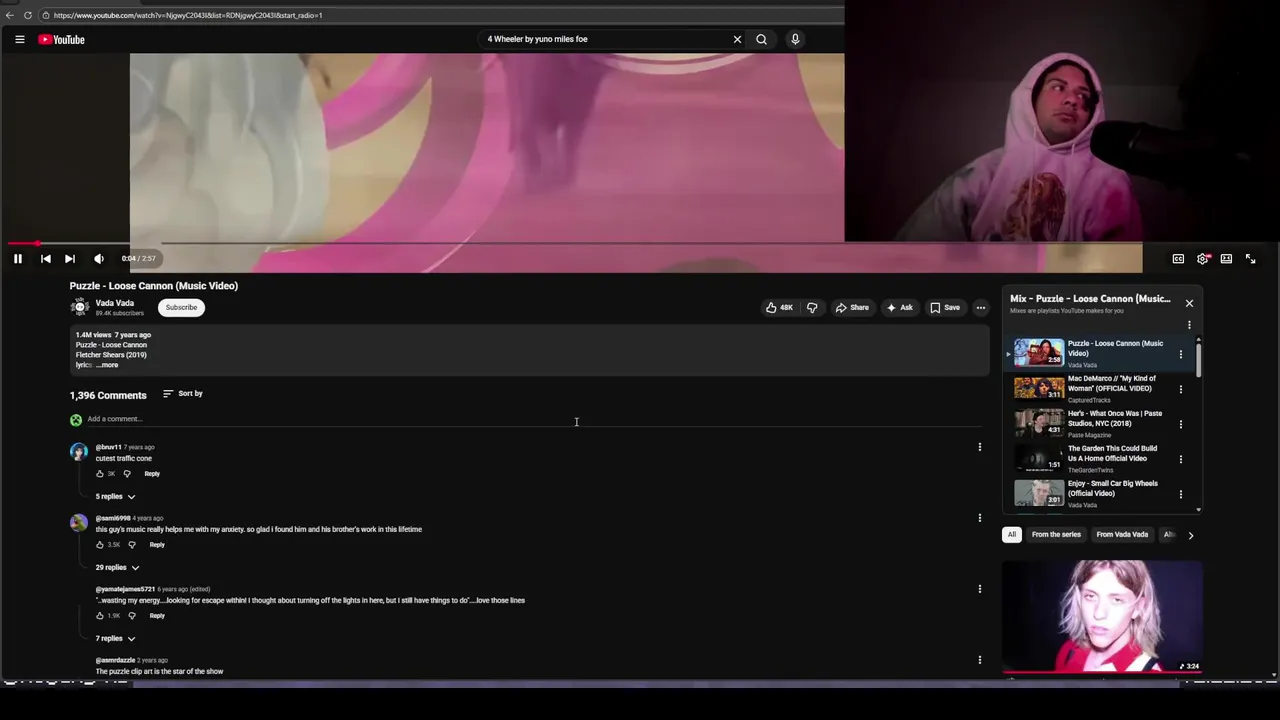Select the From Vada Vada chip
The height and width of the screenshot is (720, 1280).
point(1122,535)
